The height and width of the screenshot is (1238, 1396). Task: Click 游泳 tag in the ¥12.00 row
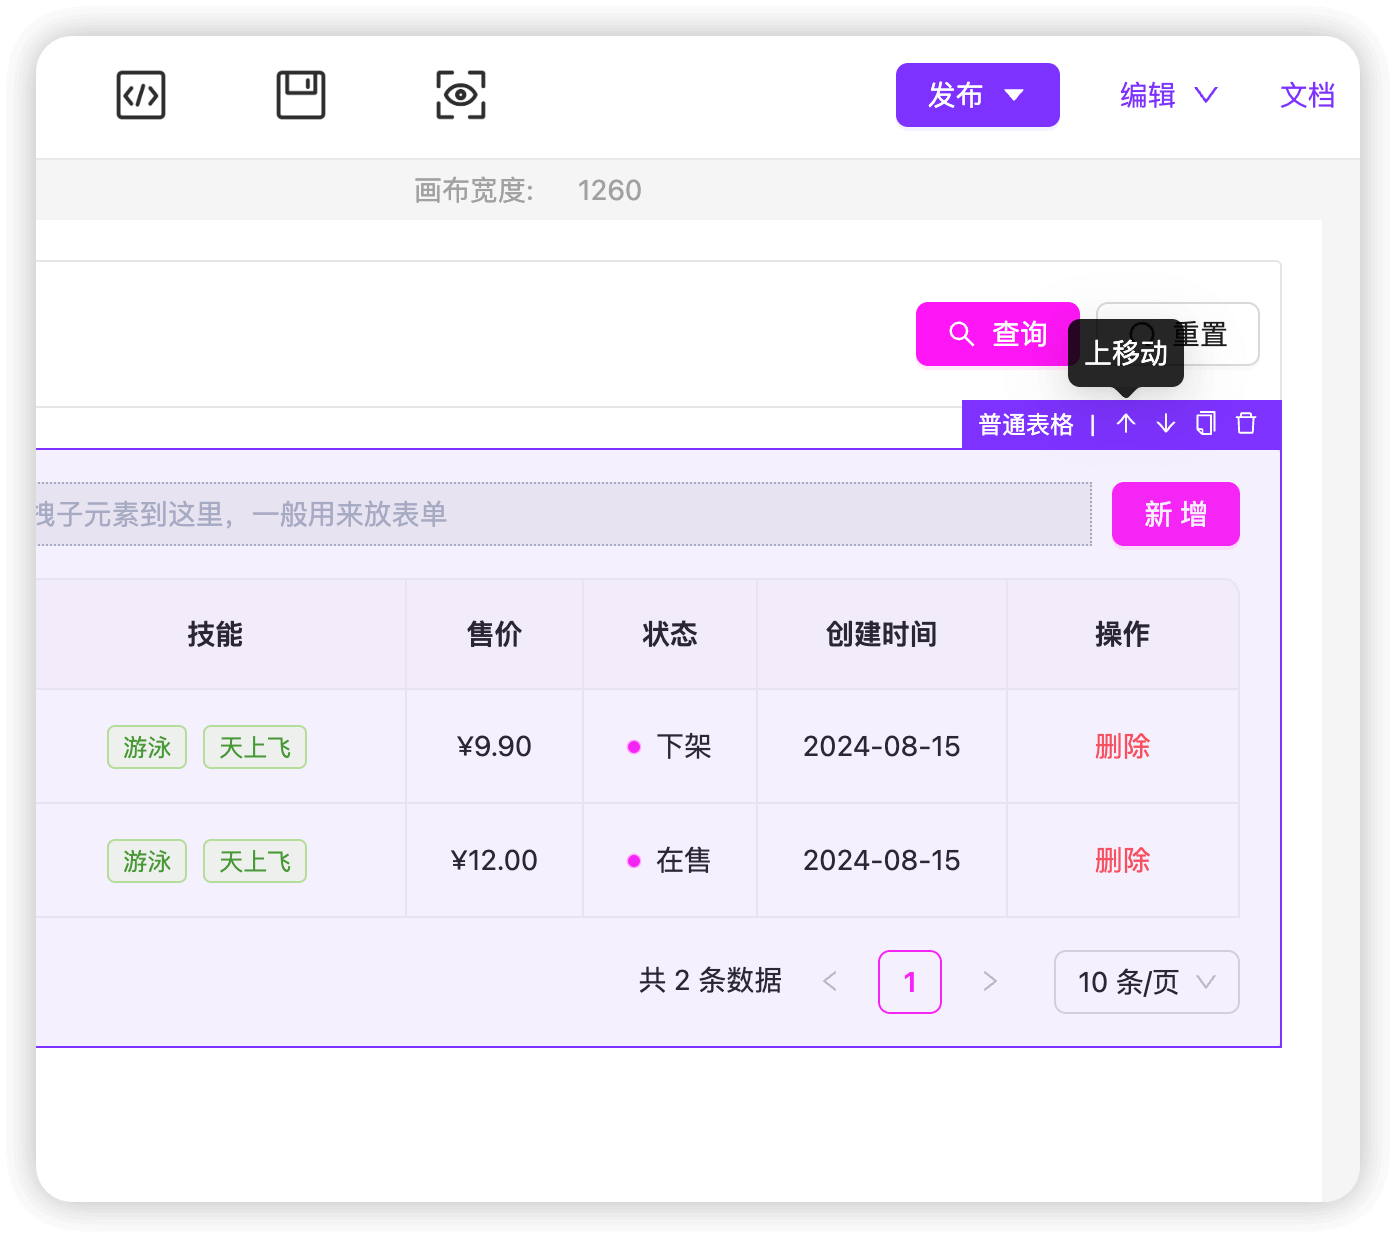[x=147, y=861]
